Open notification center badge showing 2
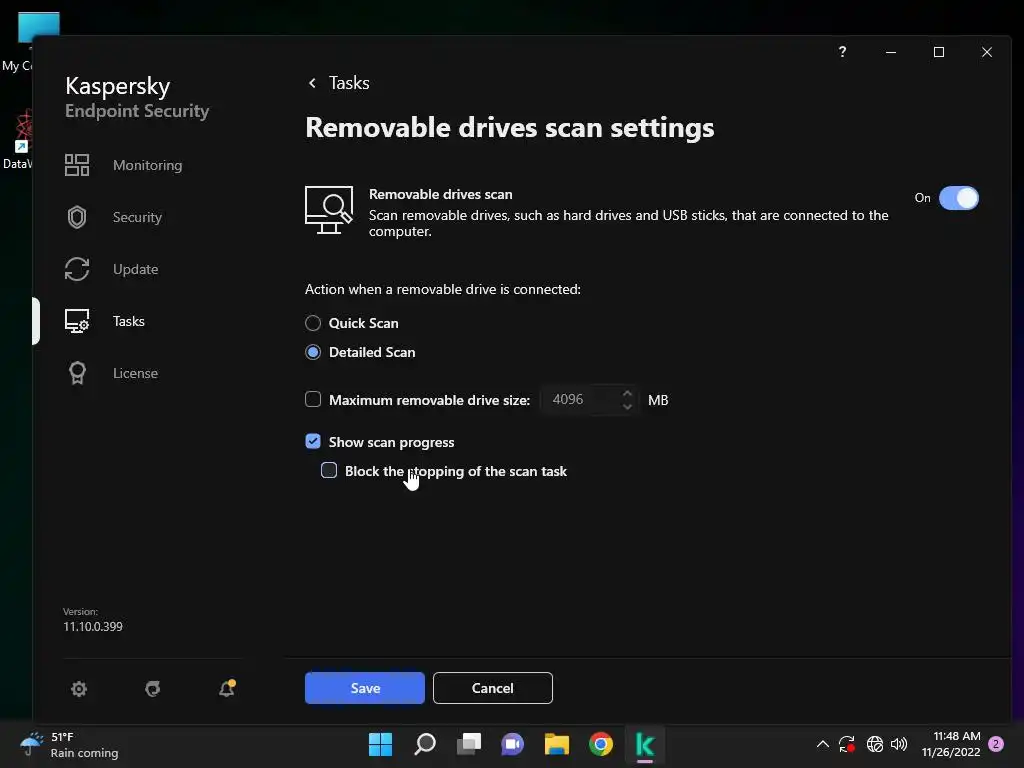The height and width of the screenshot is (768, 1024). click(996, 744)
